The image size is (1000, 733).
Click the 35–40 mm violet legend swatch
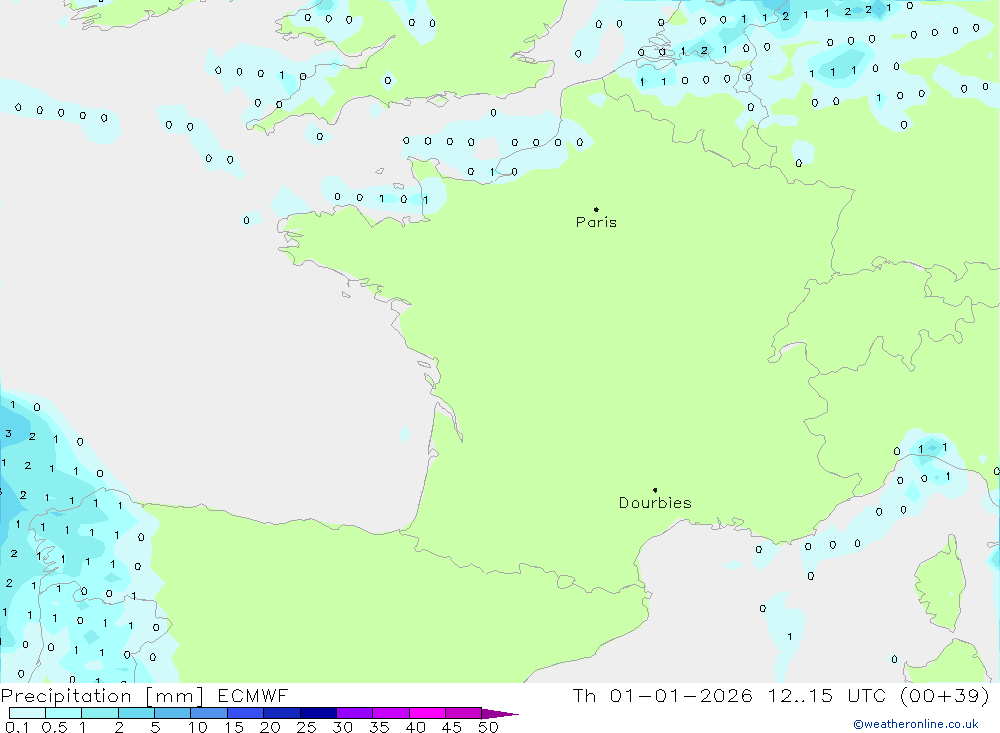[391, 713]
